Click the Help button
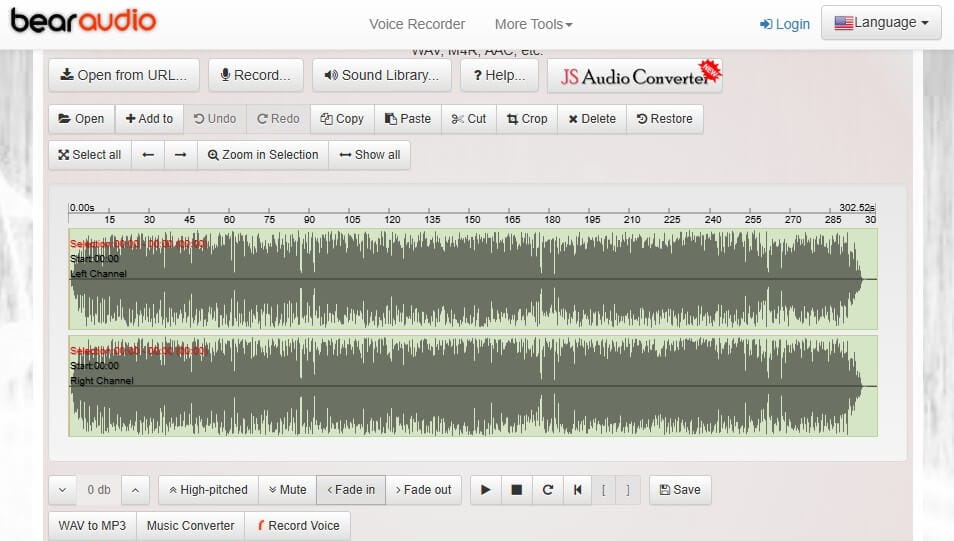This screenshot has height=541, width=954. (x=499, y=75)
